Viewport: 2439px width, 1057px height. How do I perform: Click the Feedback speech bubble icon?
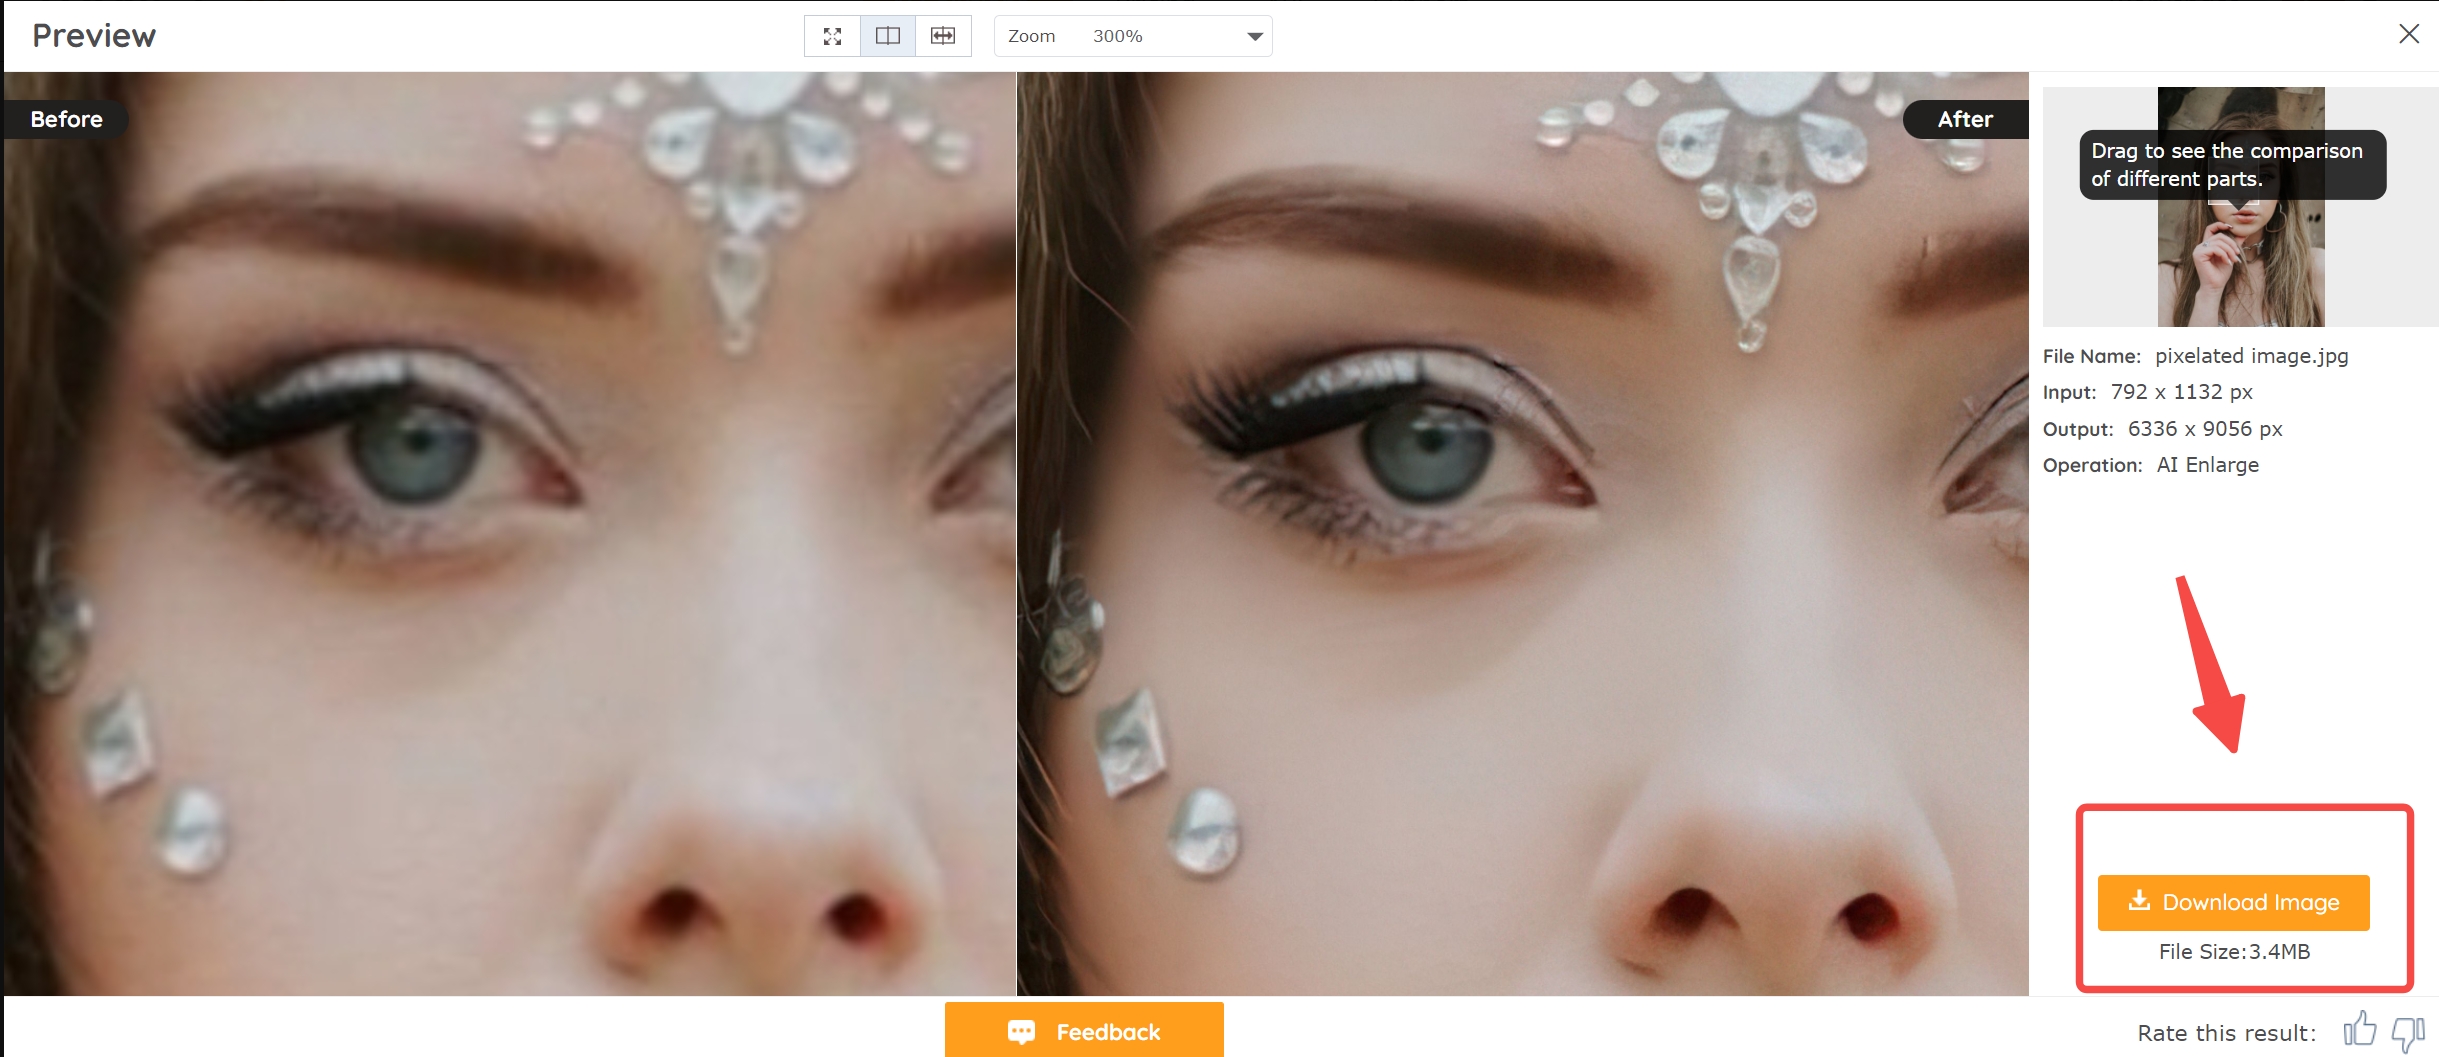tap(1021, 1032)
